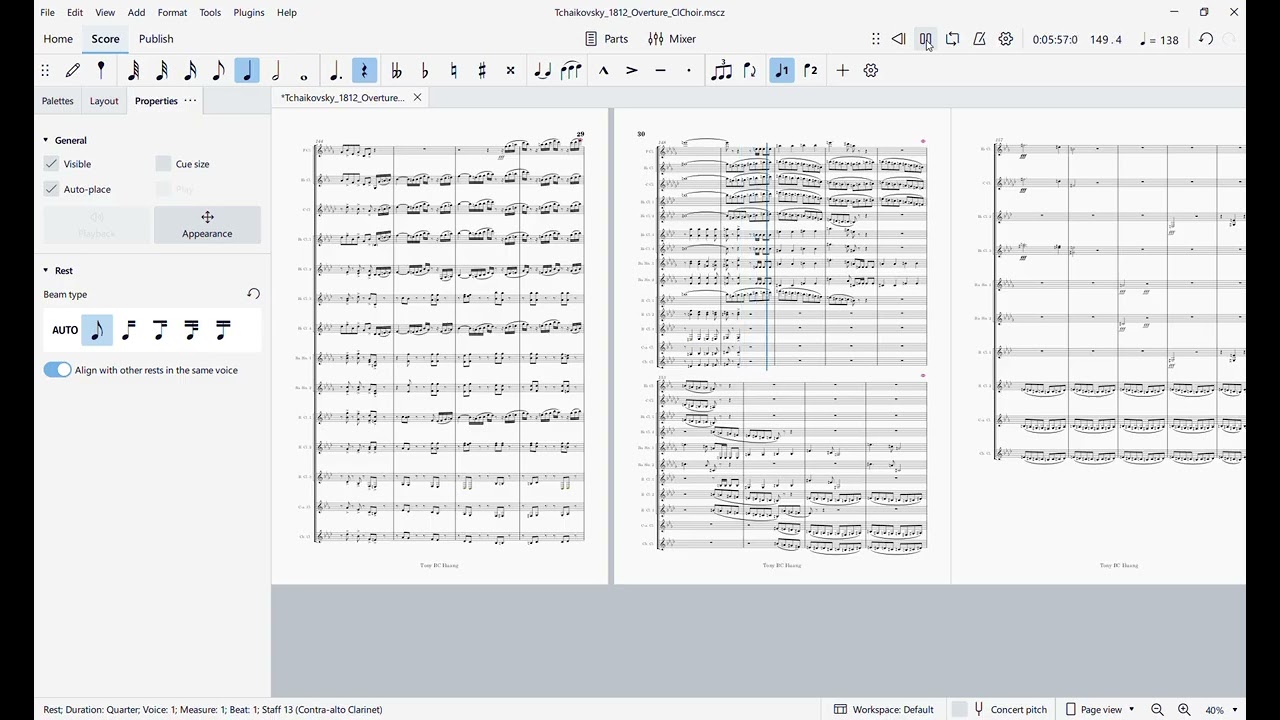Image resolution: width=1280 pixels, height=720 pixels.
Task: Open the Page view dropdown
Action: pyautogui.click(x=1100, y=709)
